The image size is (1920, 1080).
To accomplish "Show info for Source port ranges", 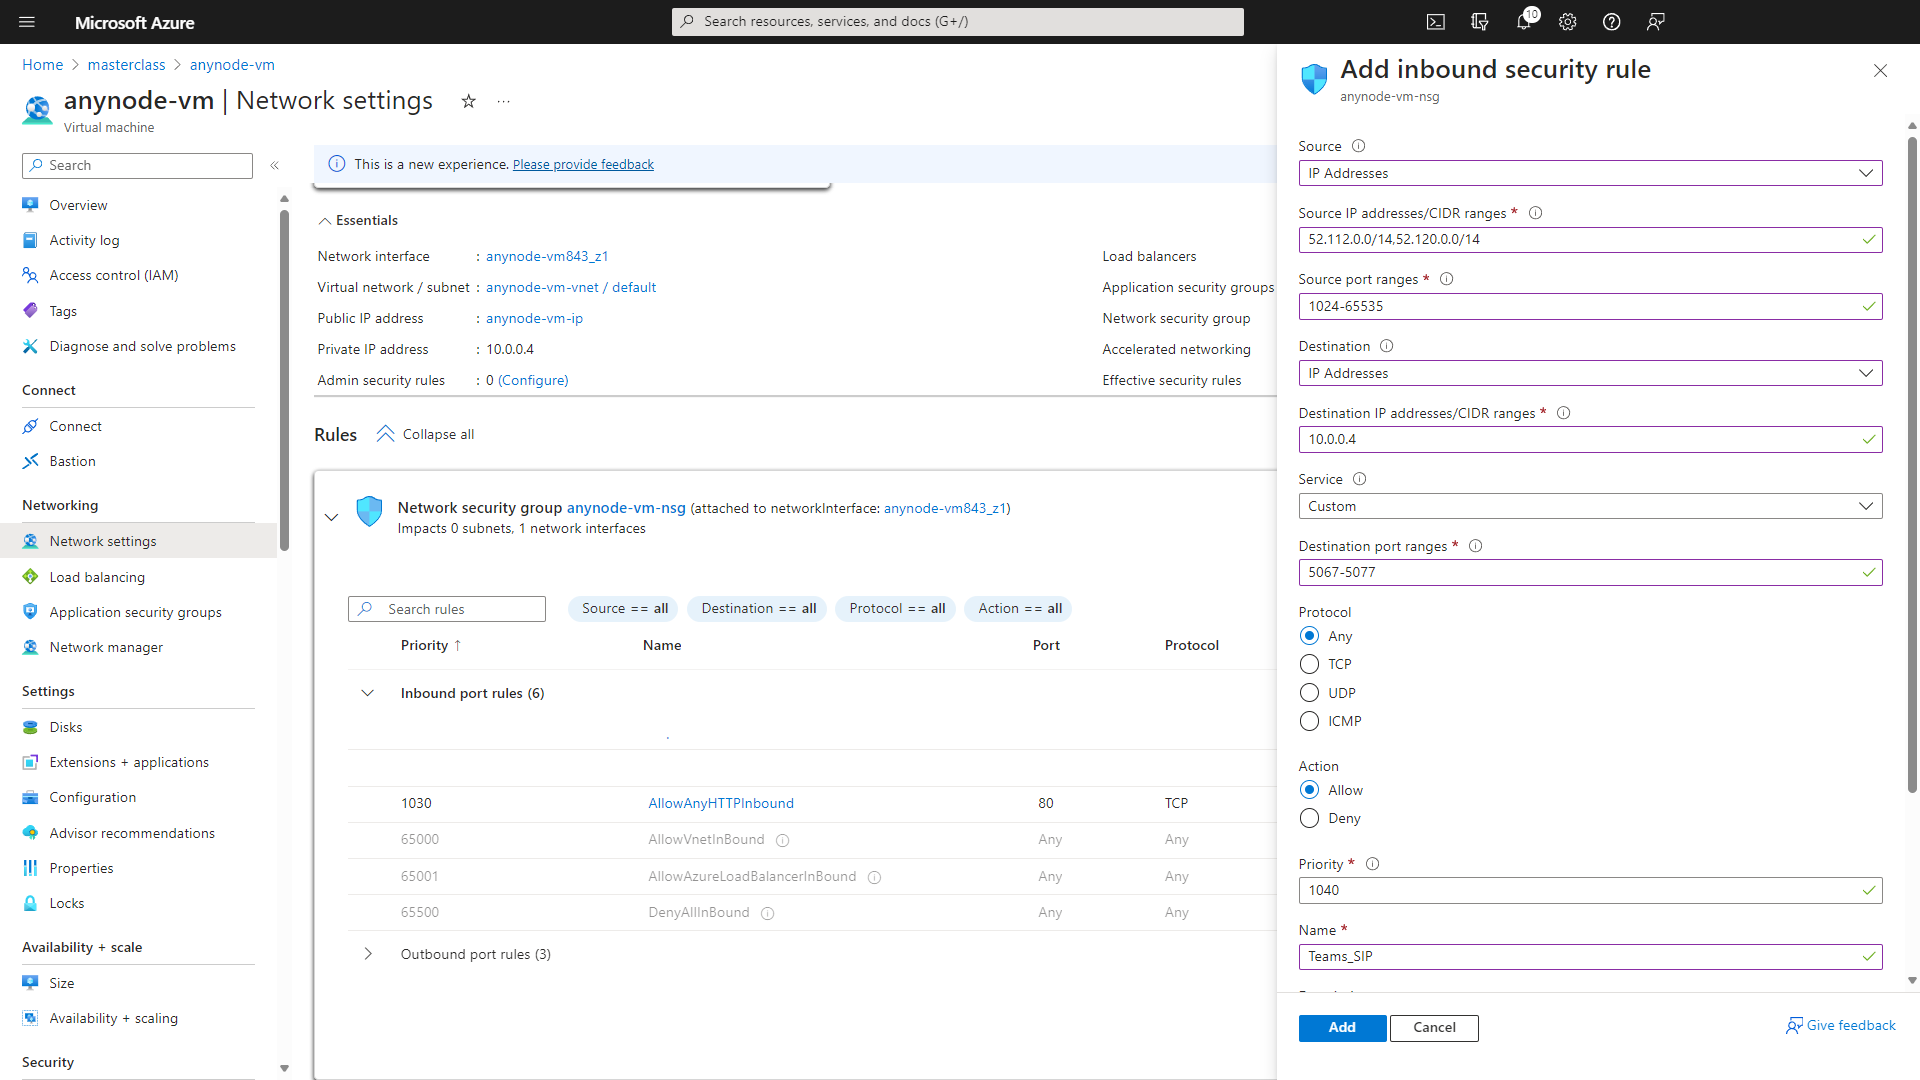I will [1446, 279].
